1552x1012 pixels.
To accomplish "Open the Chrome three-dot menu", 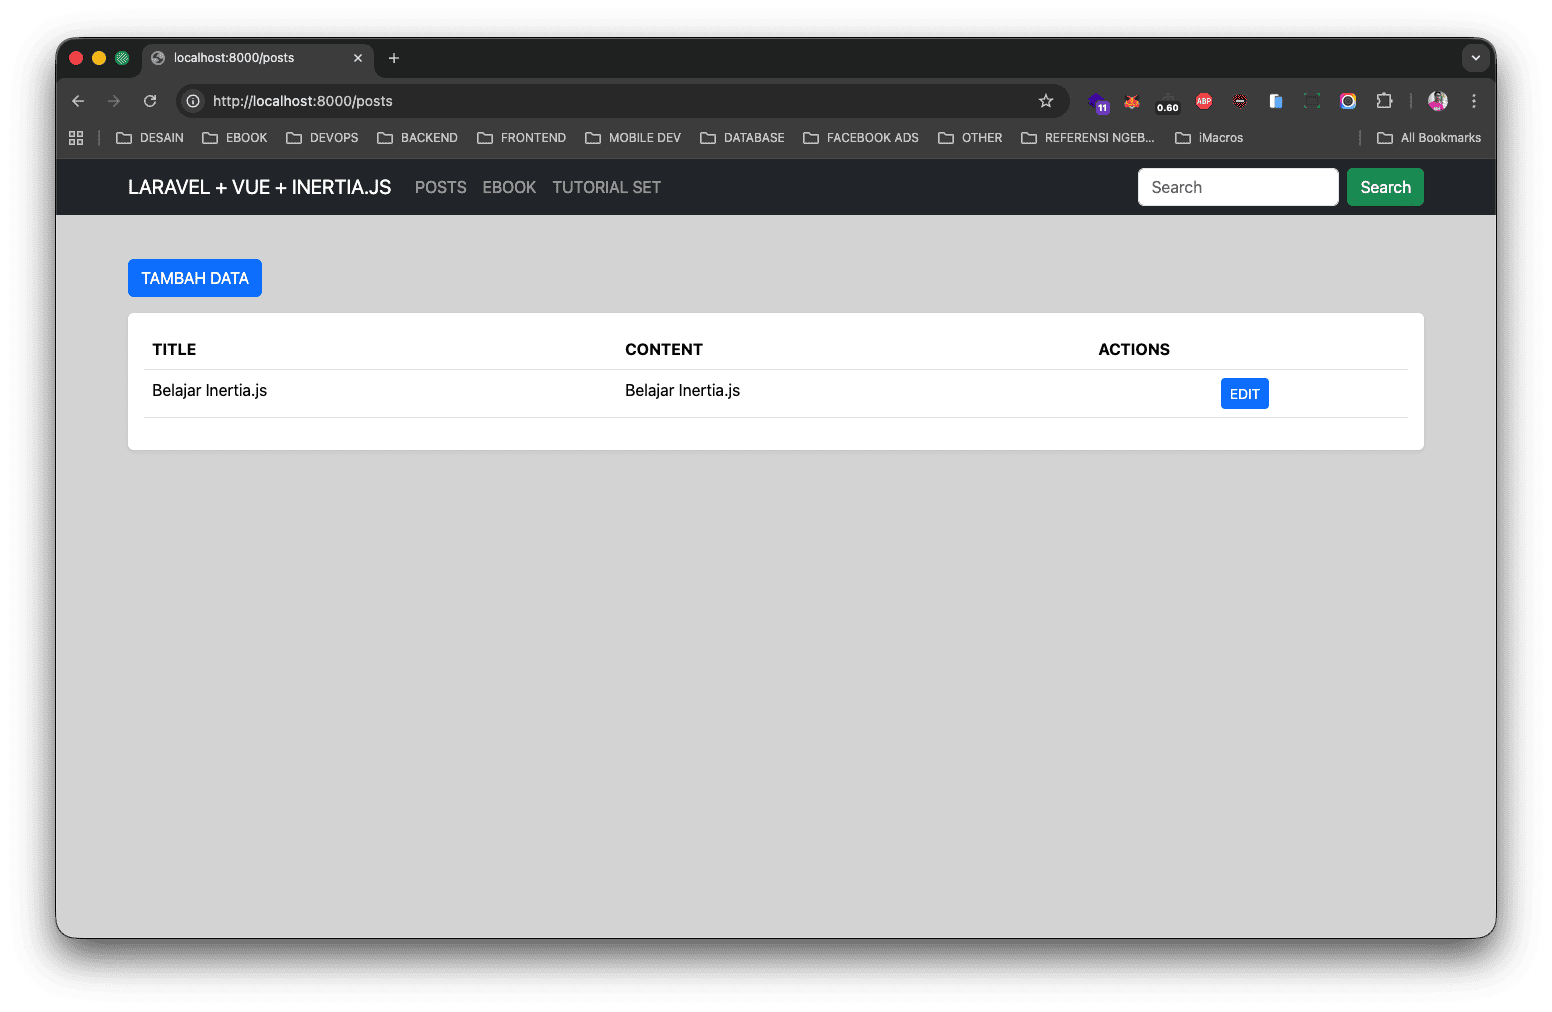I will click(x=1474, y=101).
